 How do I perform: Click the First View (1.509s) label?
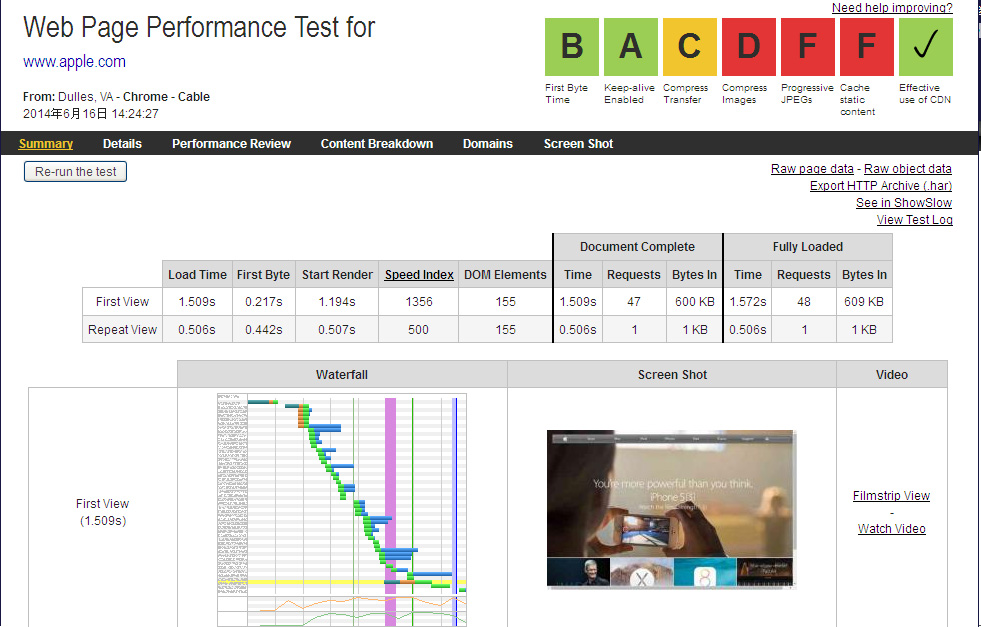point(102,512)
